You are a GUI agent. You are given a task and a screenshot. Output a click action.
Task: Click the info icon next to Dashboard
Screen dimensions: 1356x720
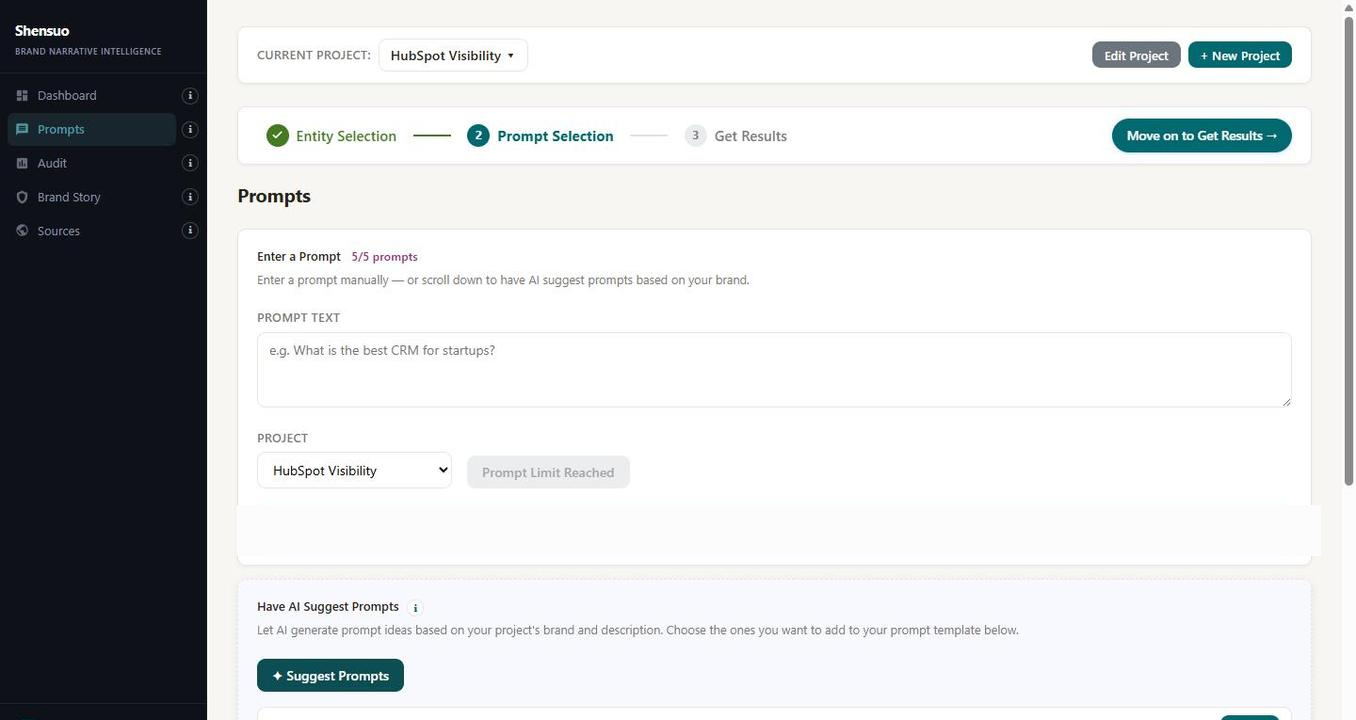190,96
